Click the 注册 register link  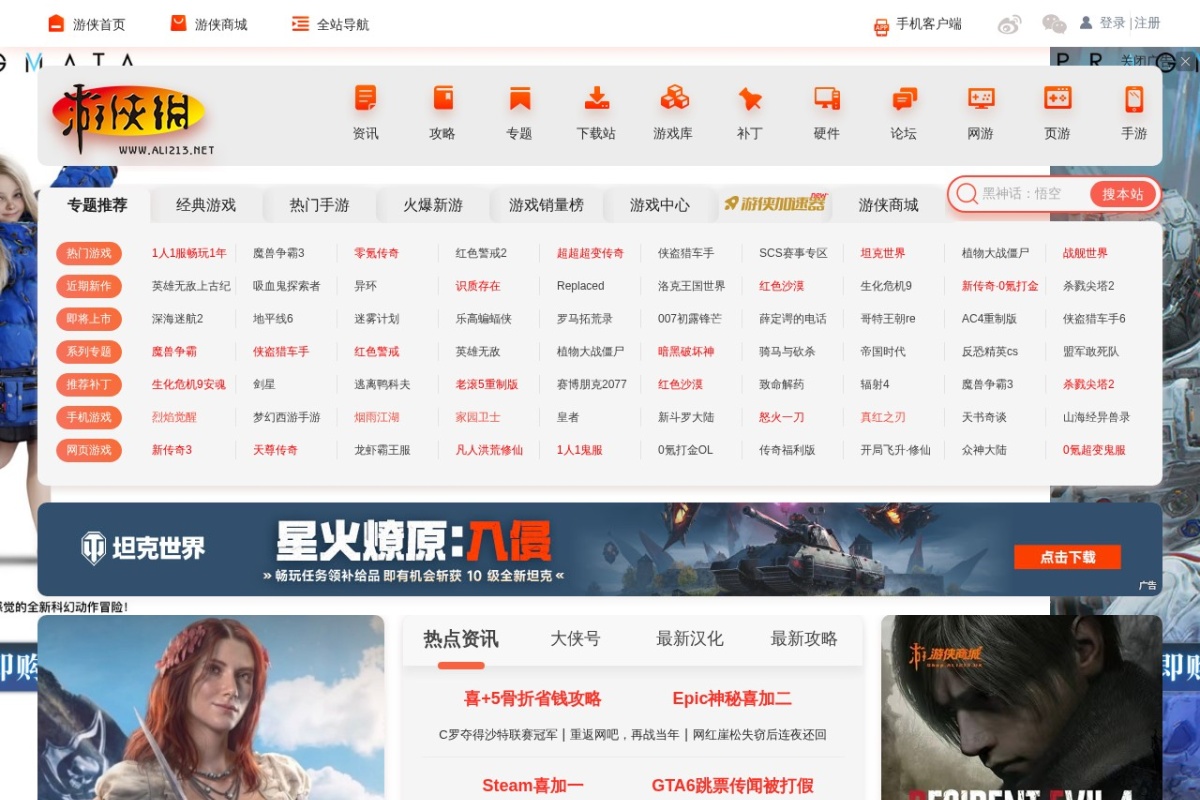click(1148, 23)
